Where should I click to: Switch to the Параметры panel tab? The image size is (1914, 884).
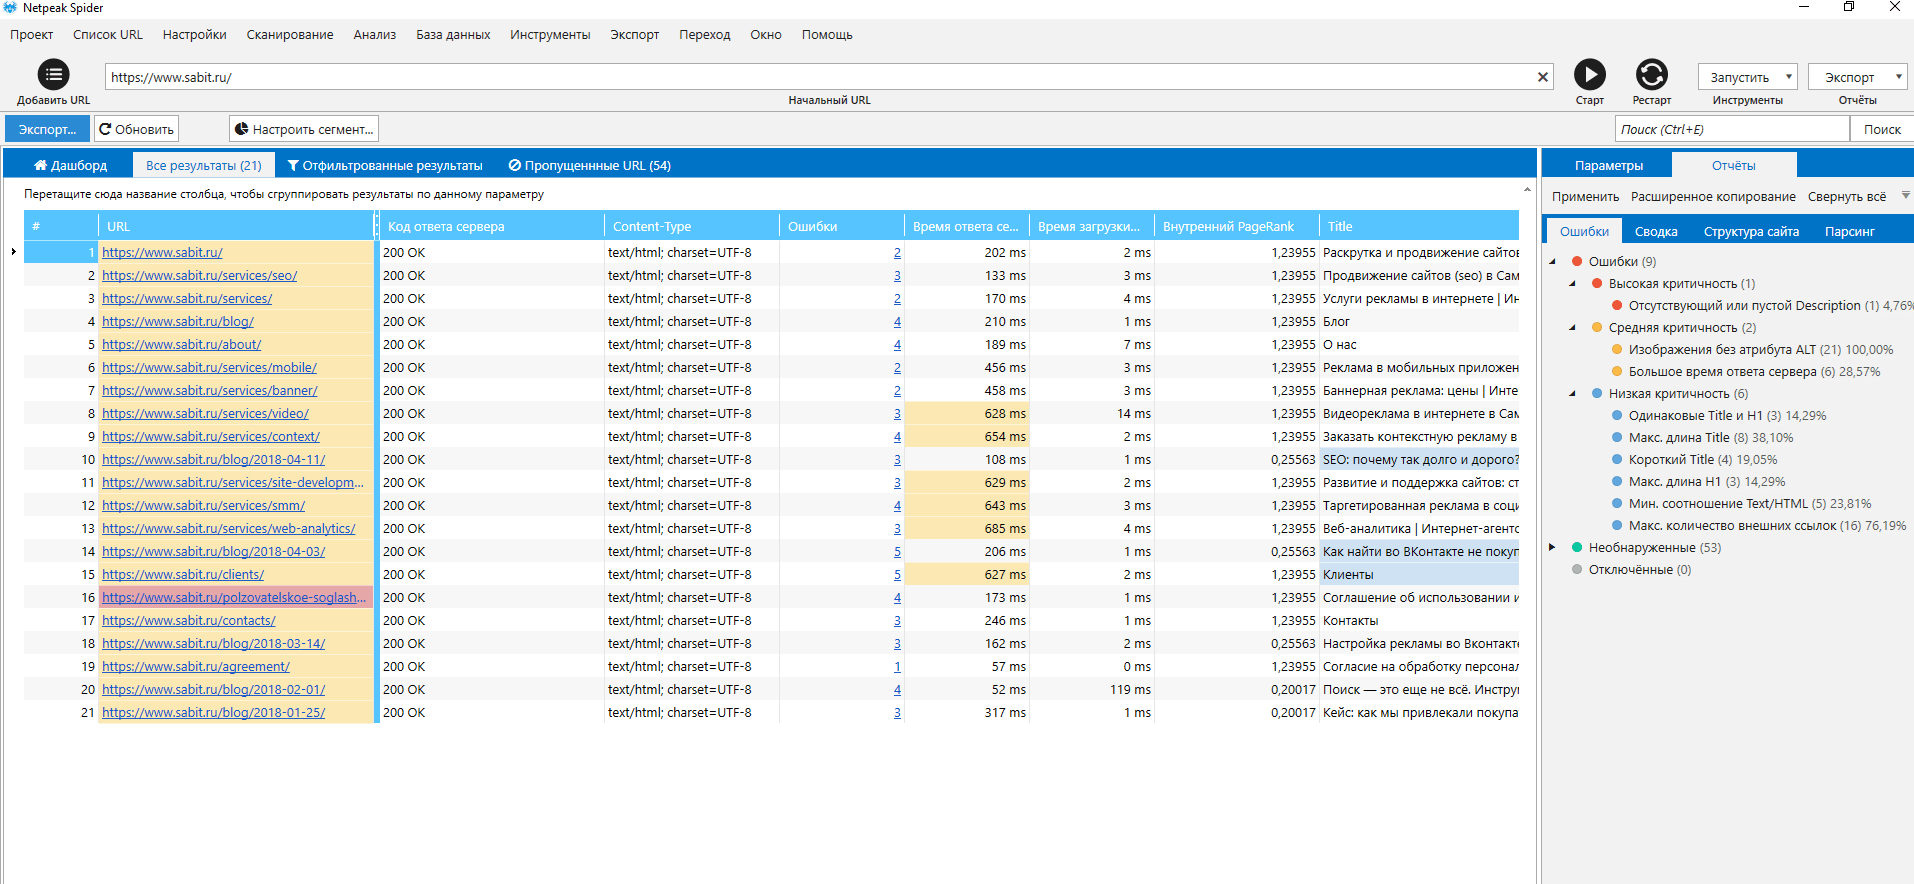pyautogui.click(x=1608, y=166)
